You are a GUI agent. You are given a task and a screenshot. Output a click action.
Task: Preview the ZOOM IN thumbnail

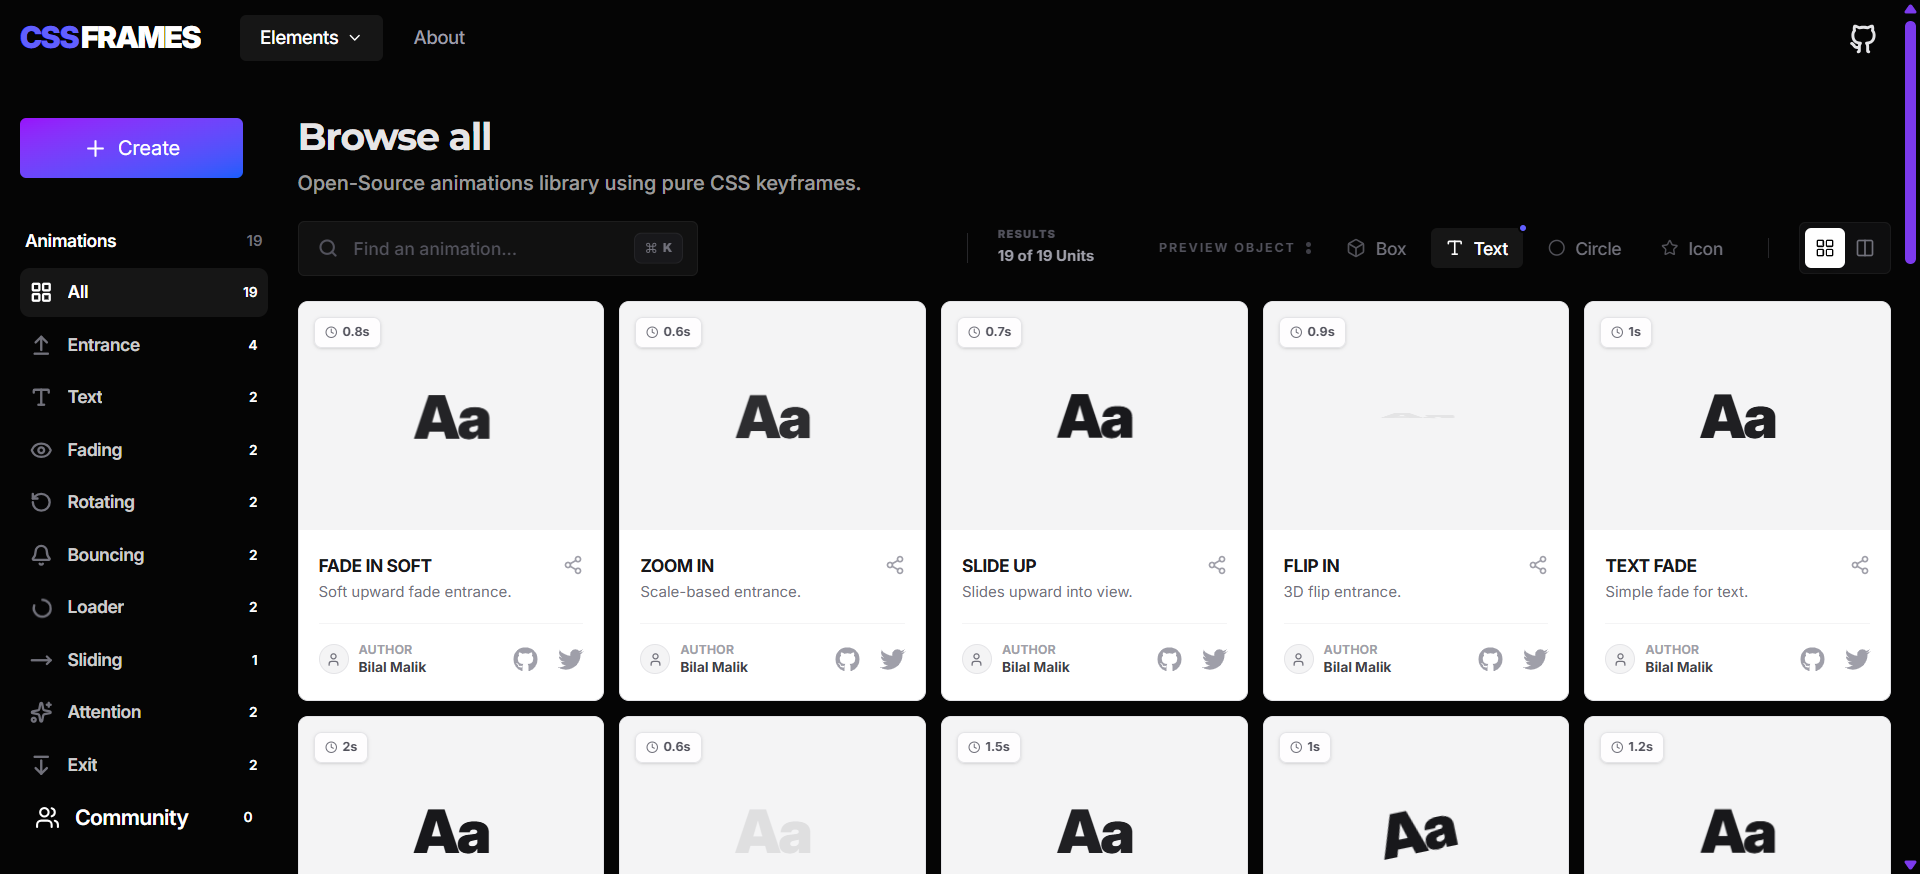[773, 416]
